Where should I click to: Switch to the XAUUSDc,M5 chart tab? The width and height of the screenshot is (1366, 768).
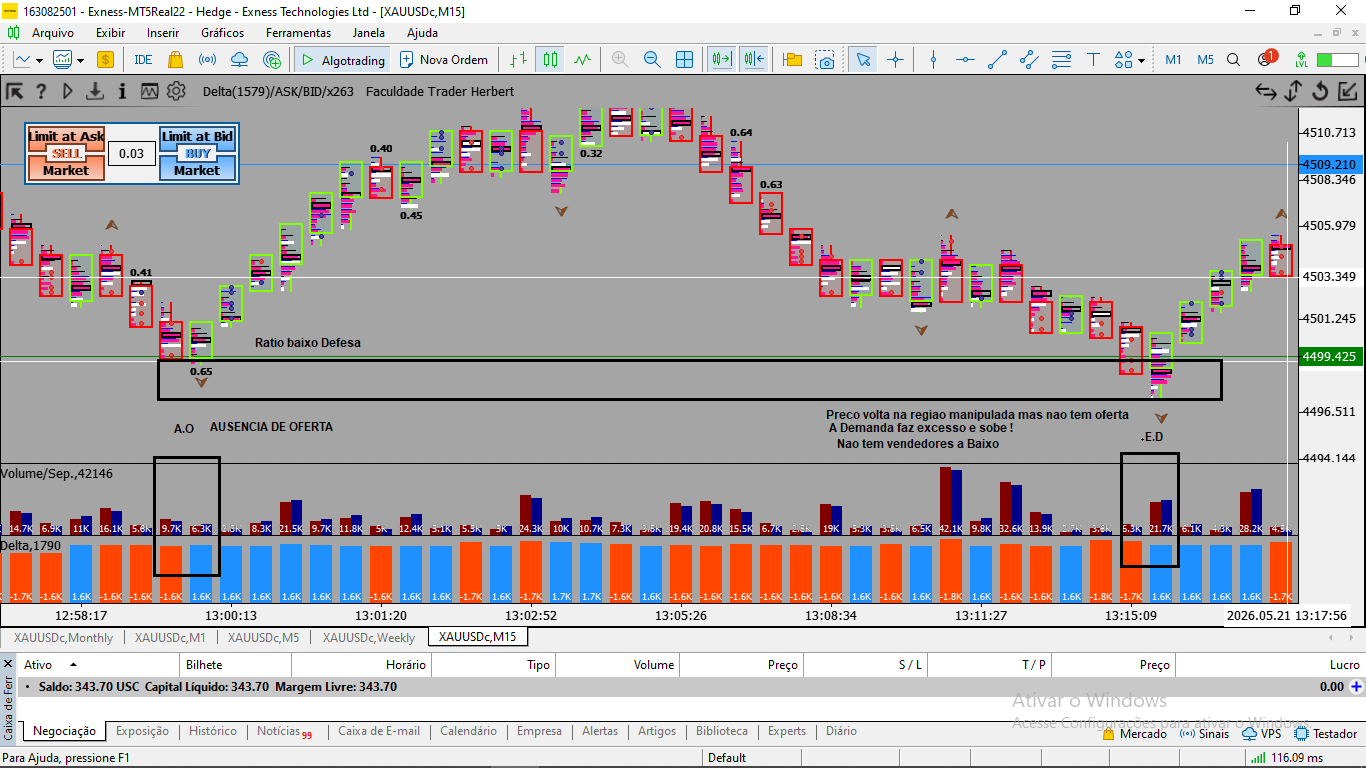coord(263,638)
